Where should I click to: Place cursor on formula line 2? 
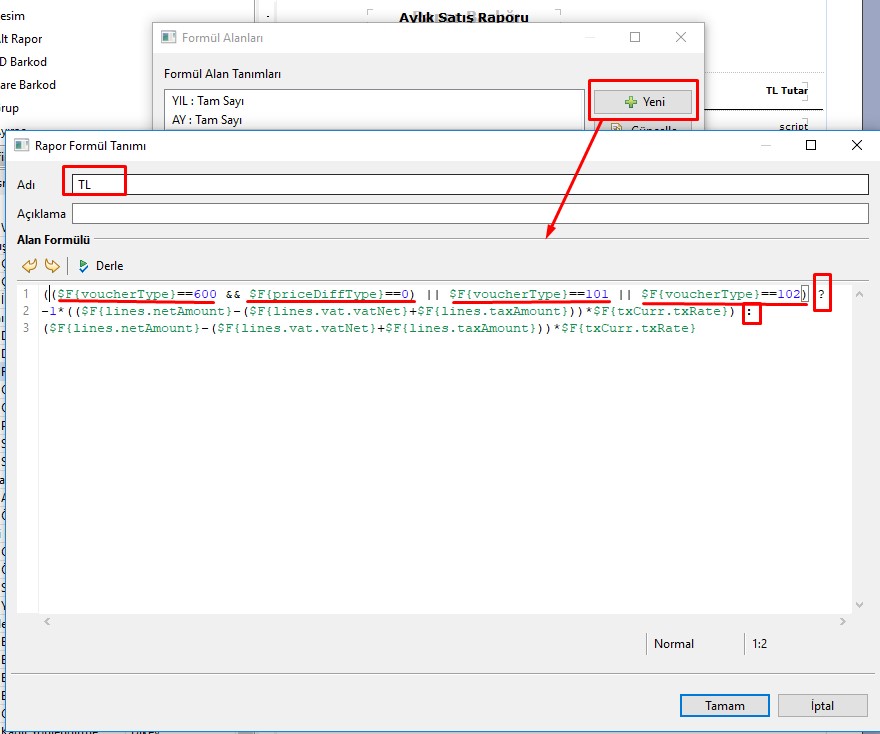pyautogui.click(x=400, y=311)
